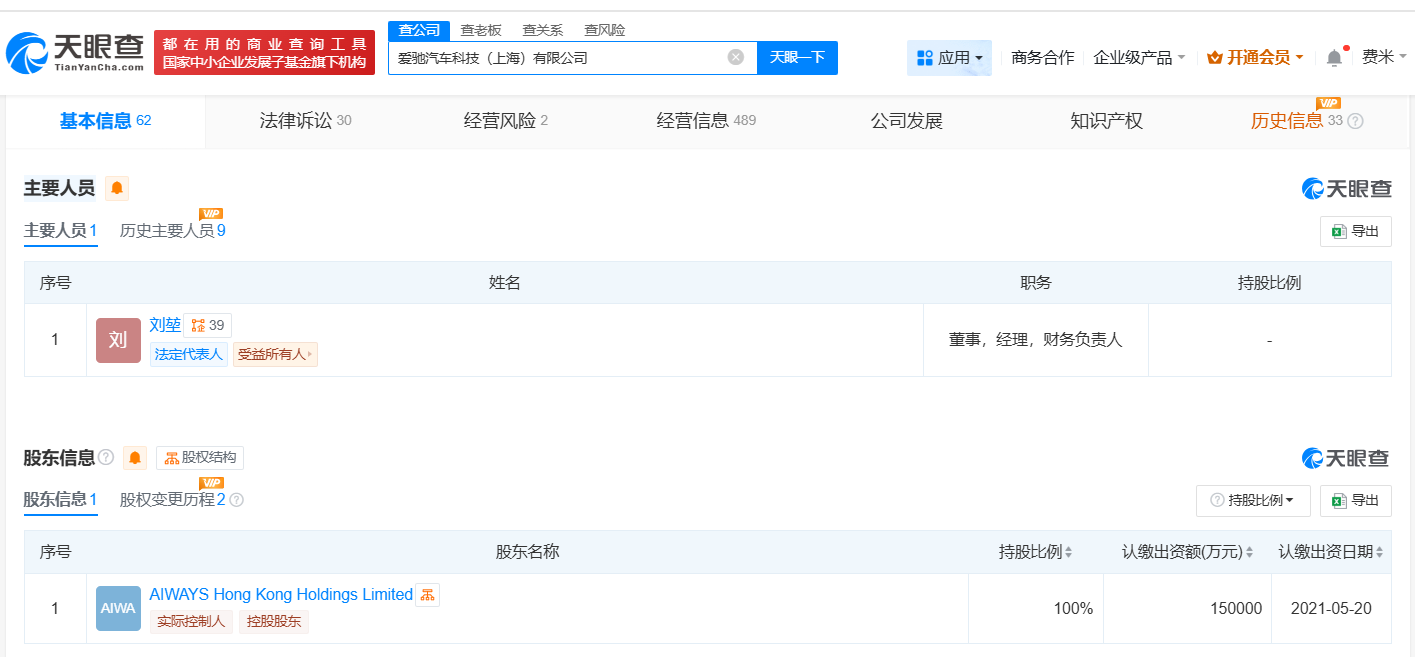1415x657 pixels.
Task: Click the 天眼一下 search button
Action: pyautogui.click(x=797, y=57)
